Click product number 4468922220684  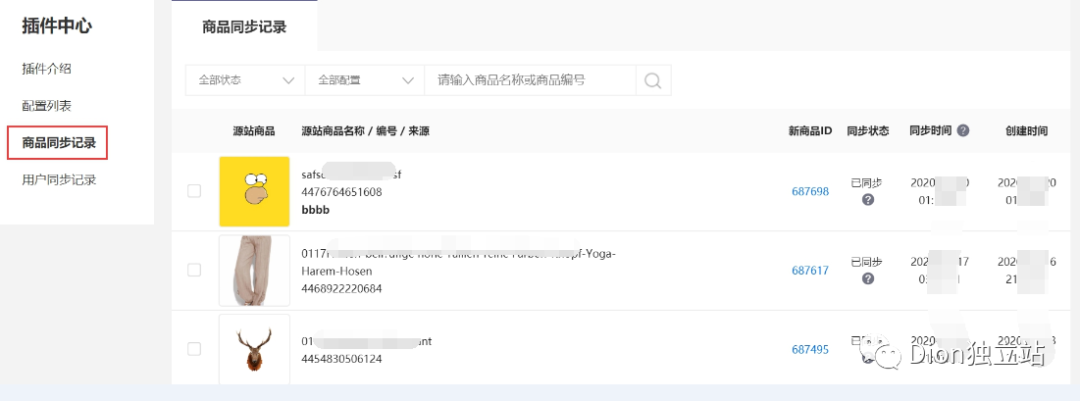[x=342, y=289]
